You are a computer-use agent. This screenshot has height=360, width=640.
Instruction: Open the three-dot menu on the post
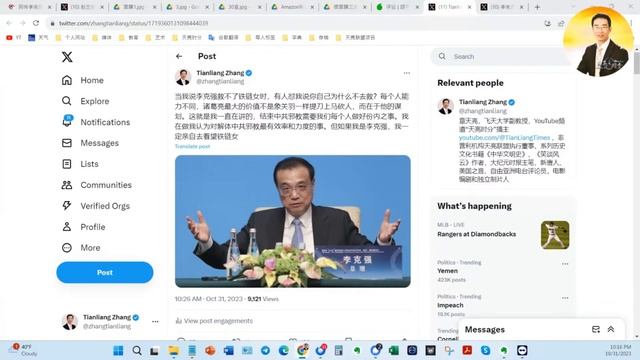pos(407,73)
